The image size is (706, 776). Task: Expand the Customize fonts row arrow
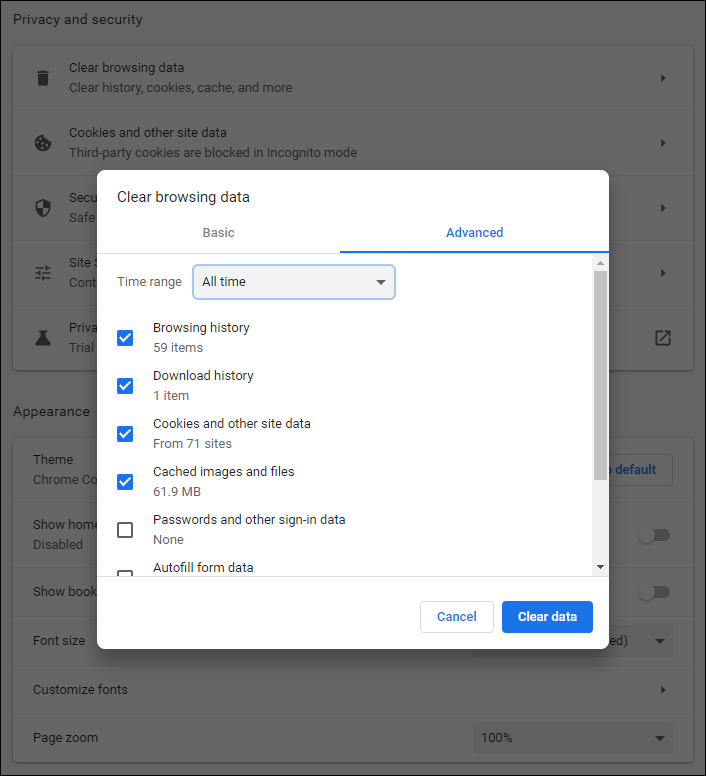point(663,690)
